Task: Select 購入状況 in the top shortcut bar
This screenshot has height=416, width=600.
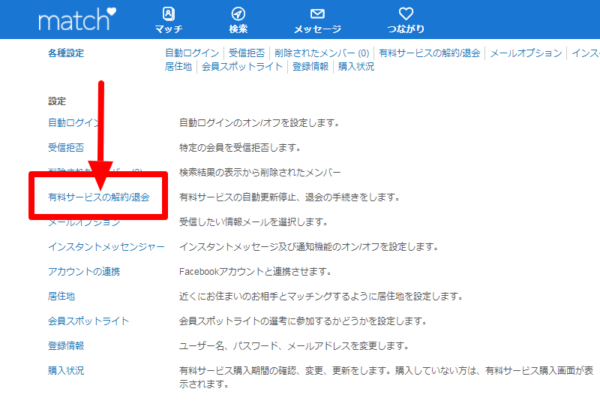Action: (x=356, y=66)
